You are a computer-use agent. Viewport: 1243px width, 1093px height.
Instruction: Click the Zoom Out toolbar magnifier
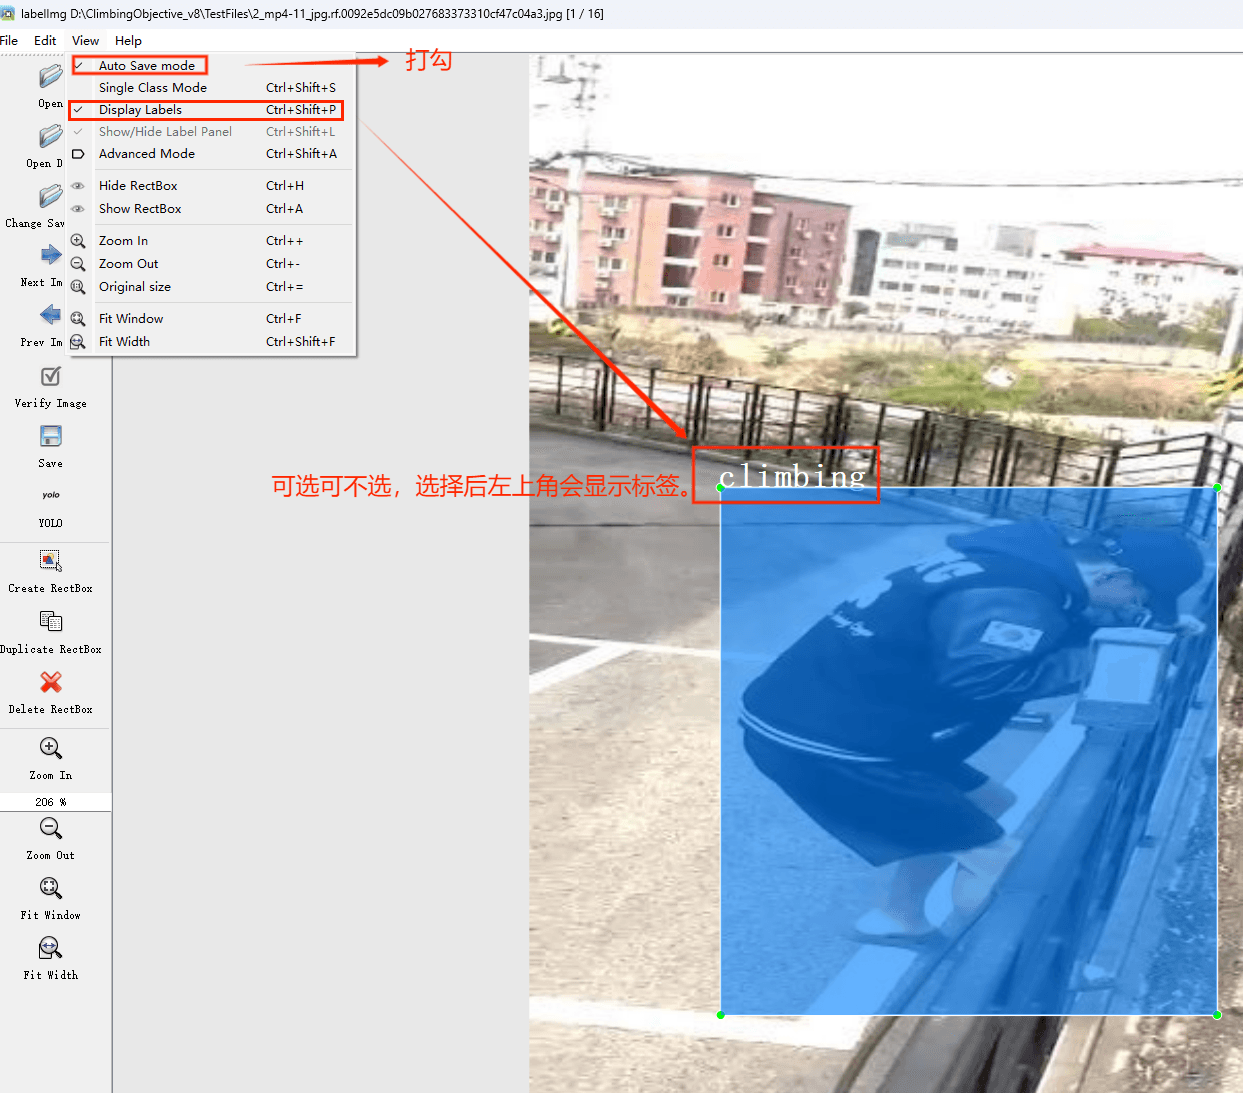pyautogui.click(x=50, y=829)
